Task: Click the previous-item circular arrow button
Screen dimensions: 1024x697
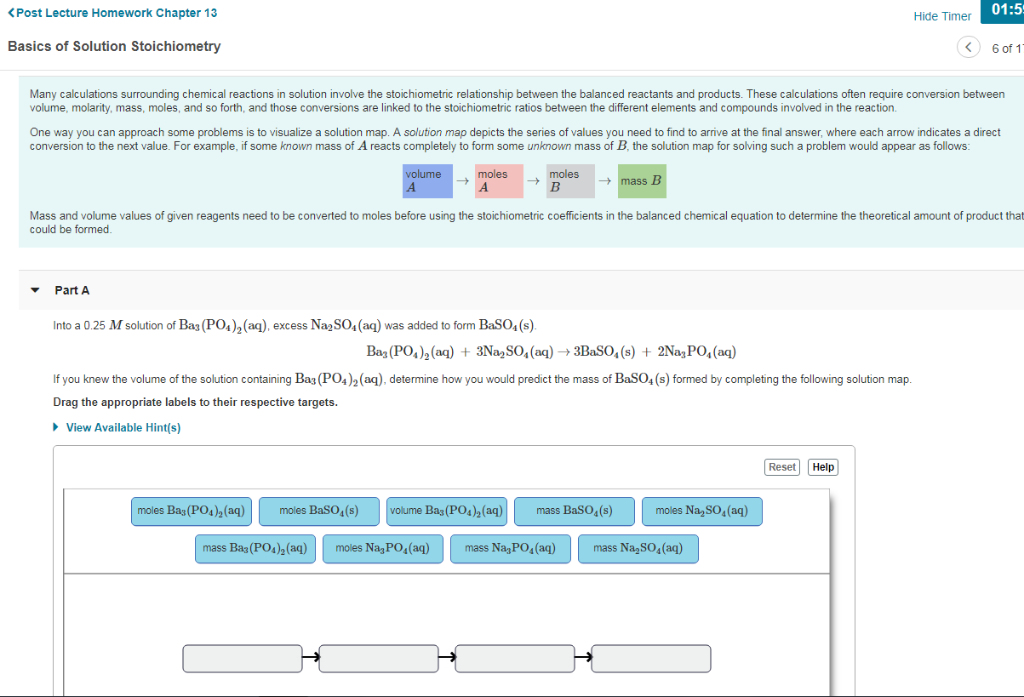Action: 968,46
